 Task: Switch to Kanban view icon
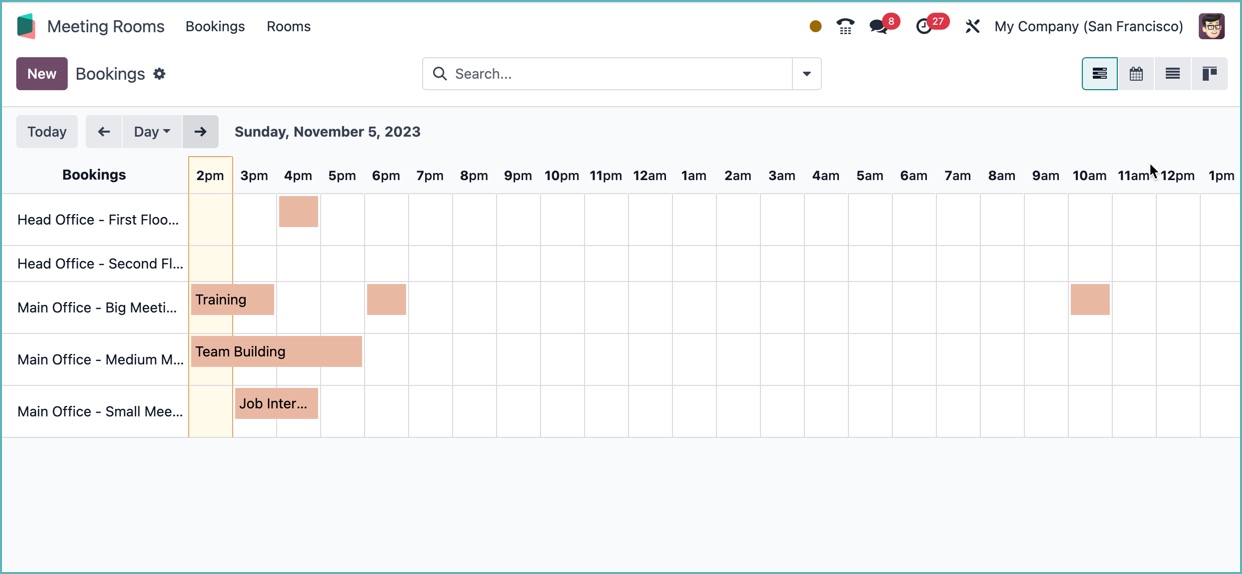pyautogui.click(x=1209, y=74)
